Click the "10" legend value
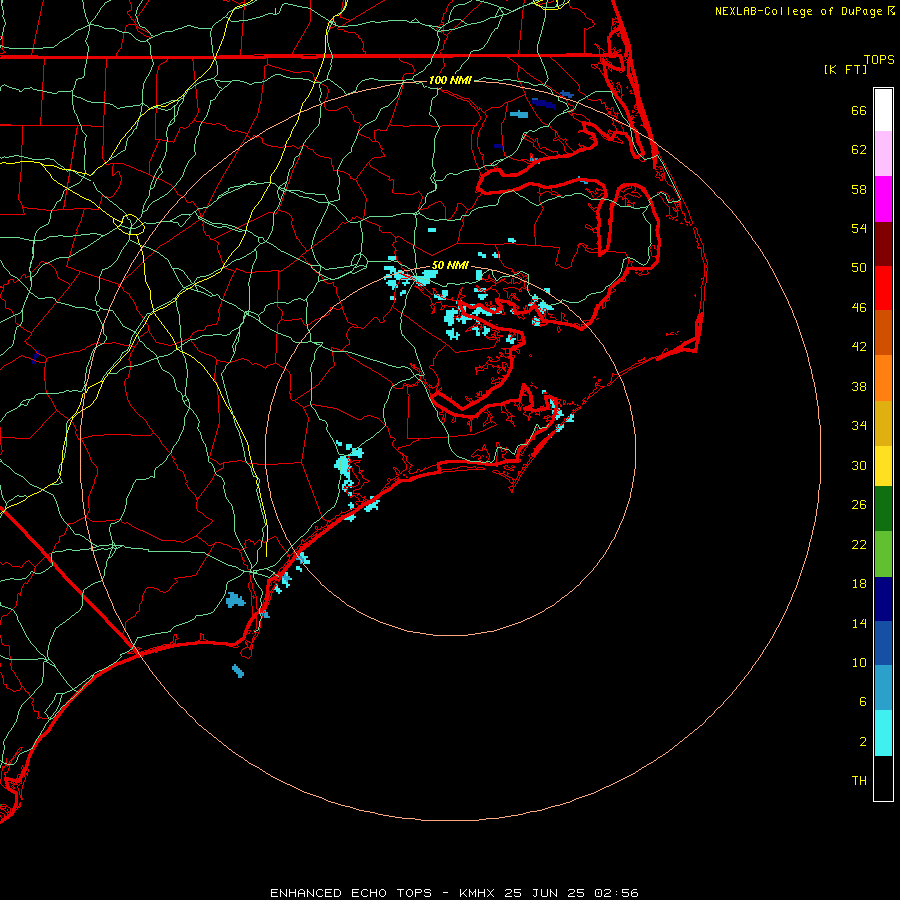Image resolution: width=900 pixels, height=900 pixels. [859, 663]
